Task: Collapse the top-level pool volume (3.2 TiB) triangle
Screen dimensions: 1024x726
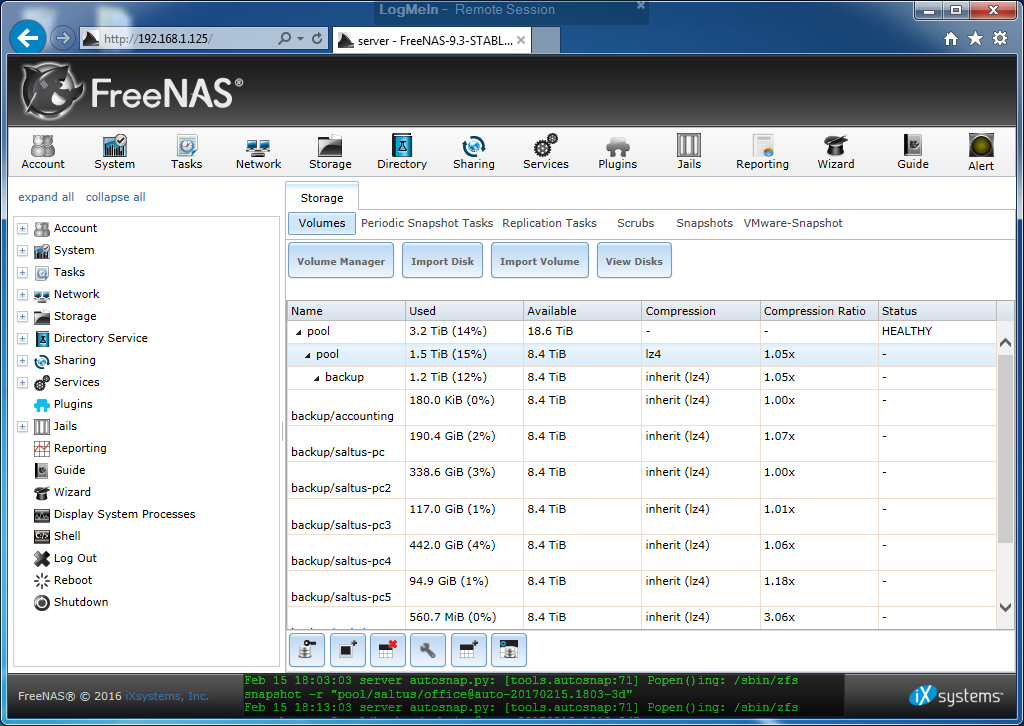Action: tap(298, 332)
